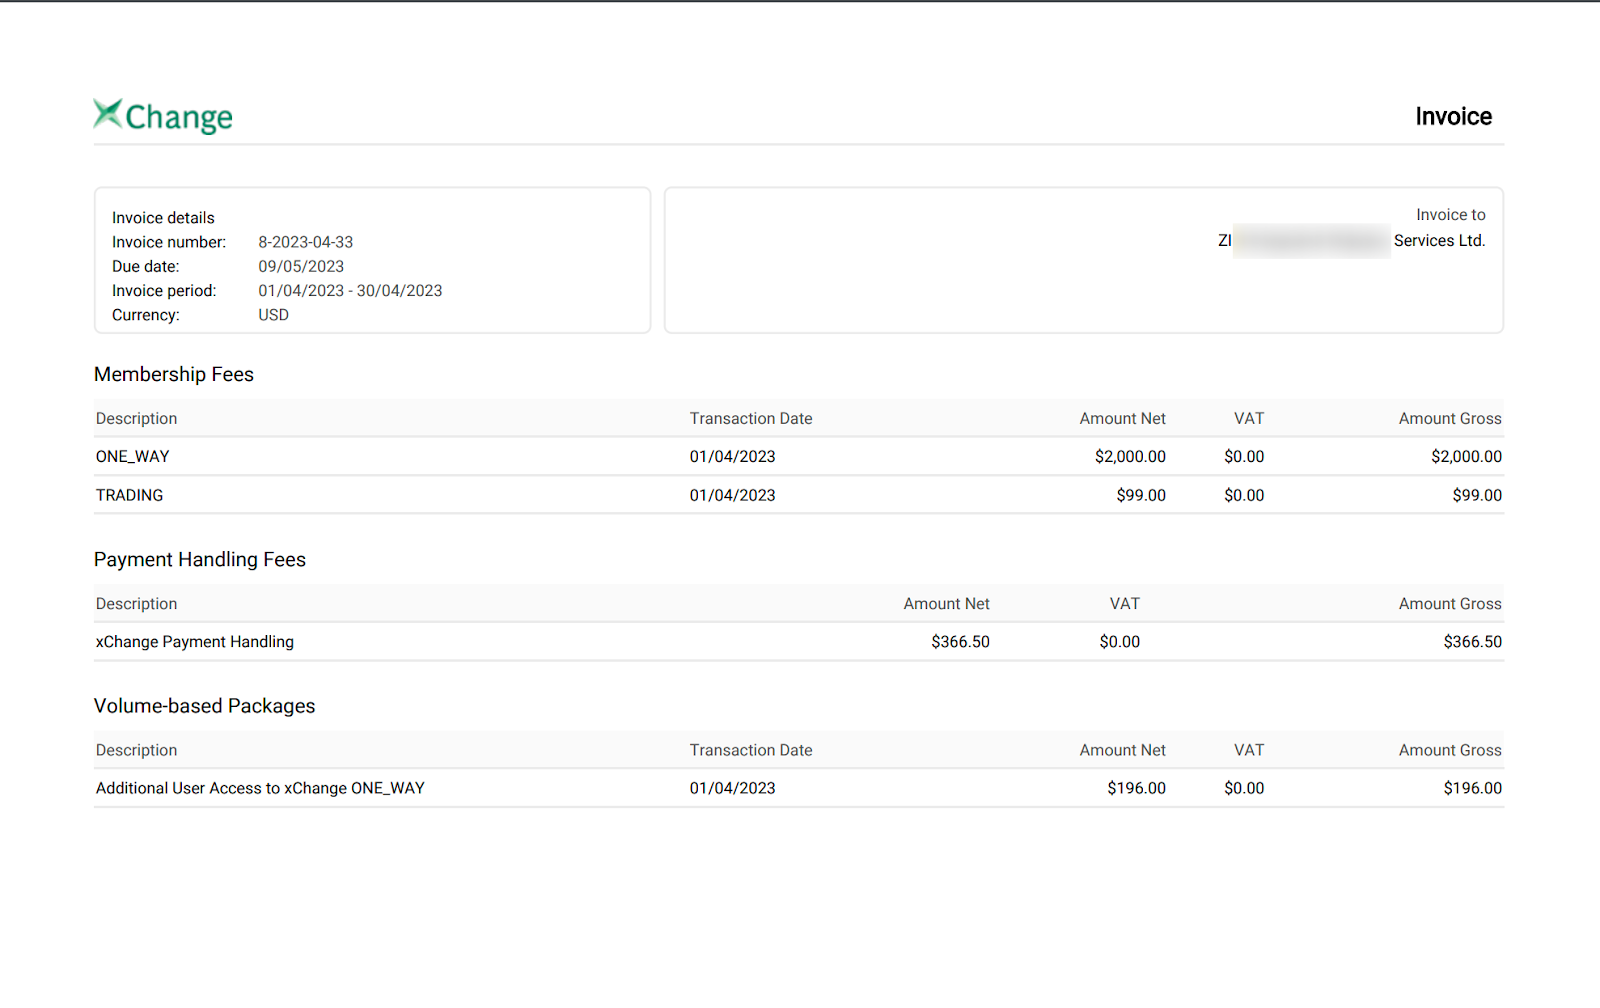Screen dimensions: 1600x1008
Task: Click the Services Ltd. company name
Action: tap(1439, 241)
